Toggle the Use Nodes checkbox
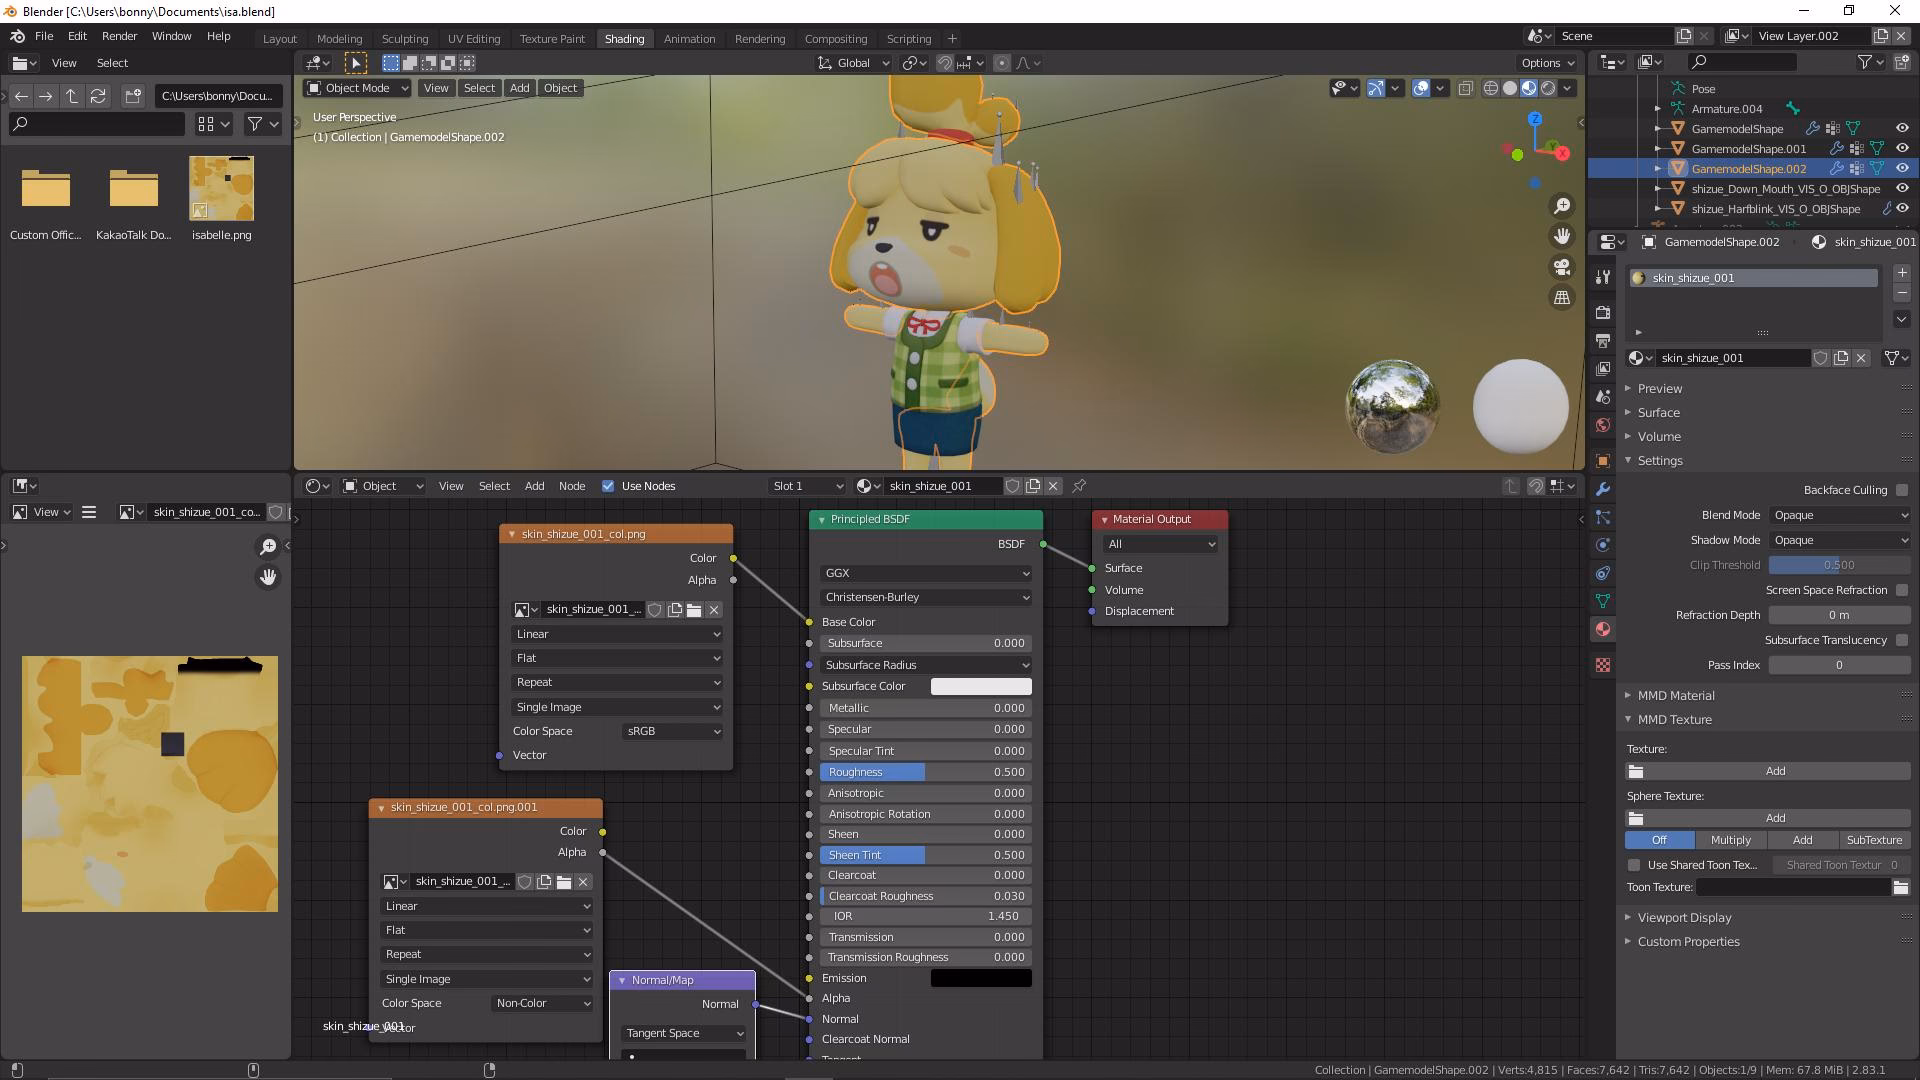This screenshot has height=1080, width=1920. 608,486
